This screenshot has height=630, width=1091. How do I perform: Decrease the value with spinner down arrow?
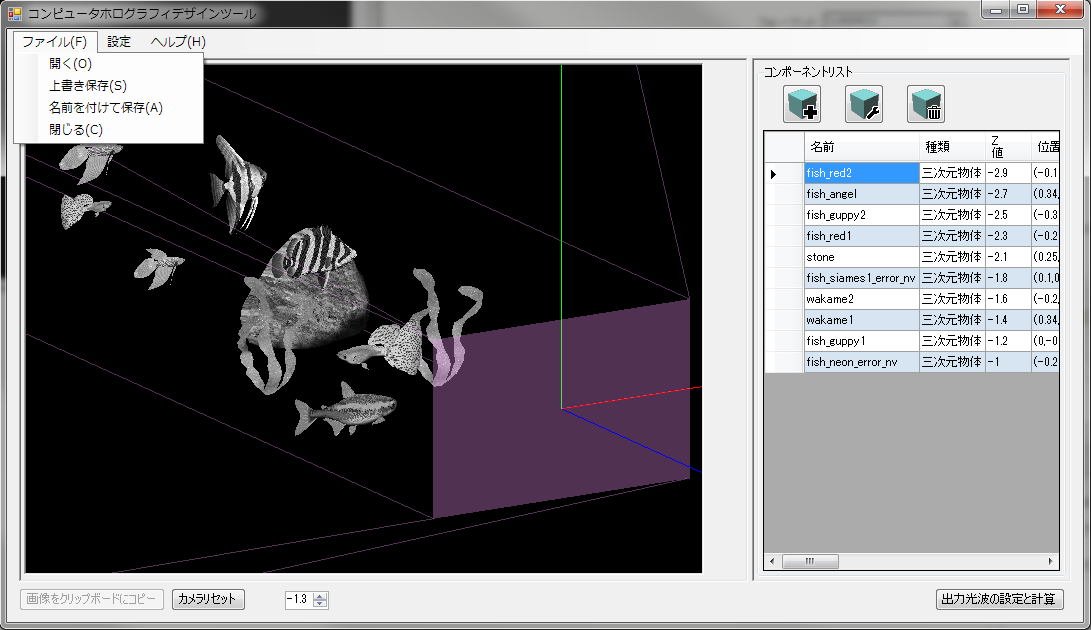coord(320,604)
